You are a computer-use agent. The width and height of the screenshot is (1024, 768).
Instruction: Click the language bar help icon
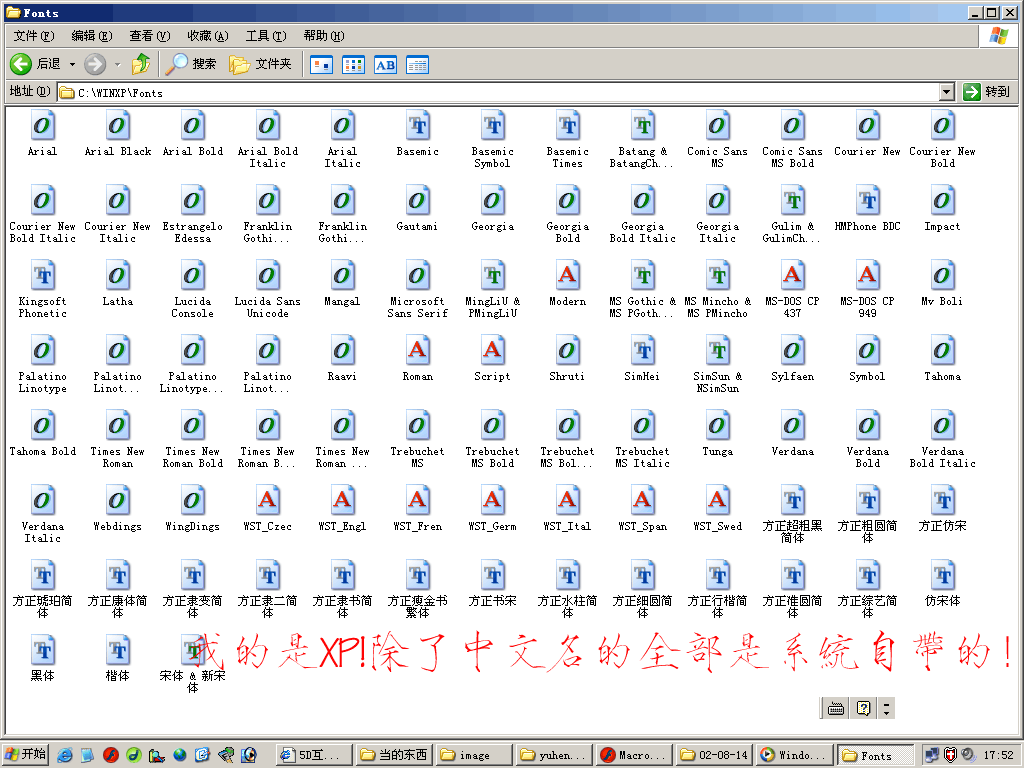point(863,709)
